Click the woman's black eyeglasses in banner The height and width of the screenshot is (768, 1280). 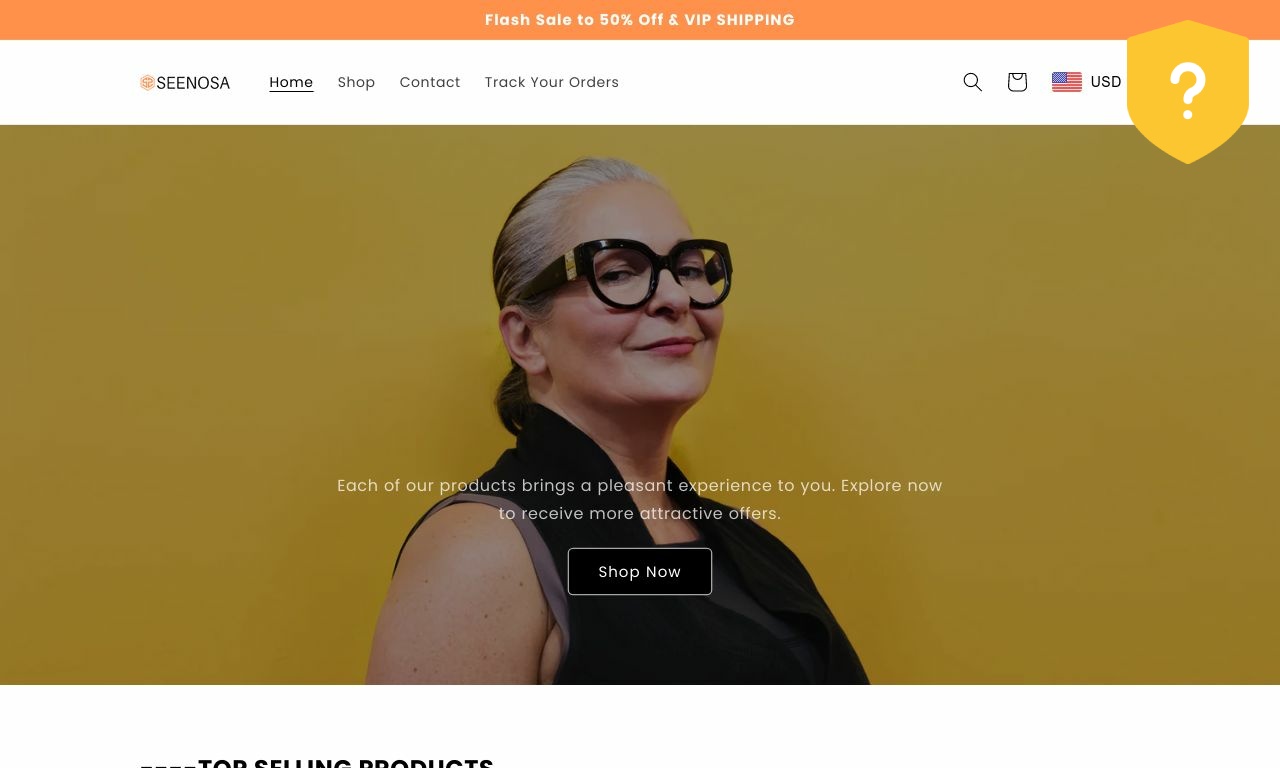click(630, 272)
